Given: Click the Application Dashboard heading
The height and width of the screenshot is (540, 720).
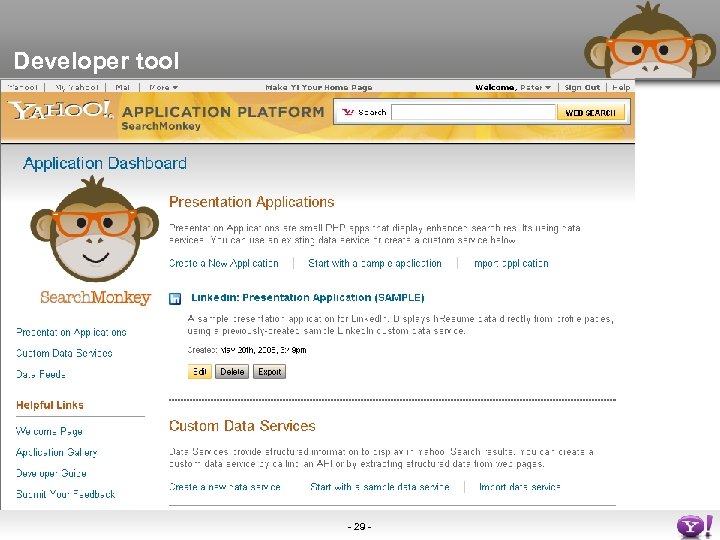Looking at the screenshot, I should (x=105, y=163).
